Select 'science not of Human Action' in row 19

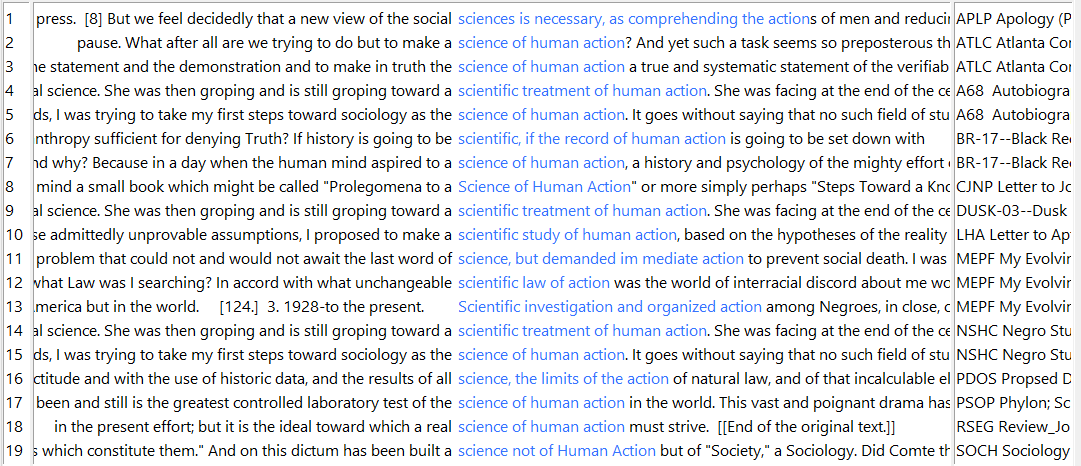point(556,451)
